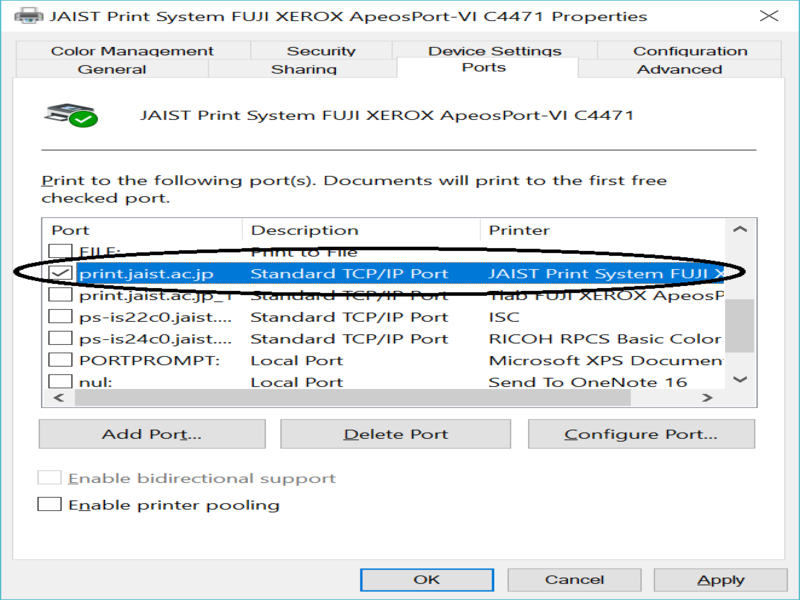Switch to the Advanced tab
800x600 pixels.
pyautogui.click(x=679, y=69)
